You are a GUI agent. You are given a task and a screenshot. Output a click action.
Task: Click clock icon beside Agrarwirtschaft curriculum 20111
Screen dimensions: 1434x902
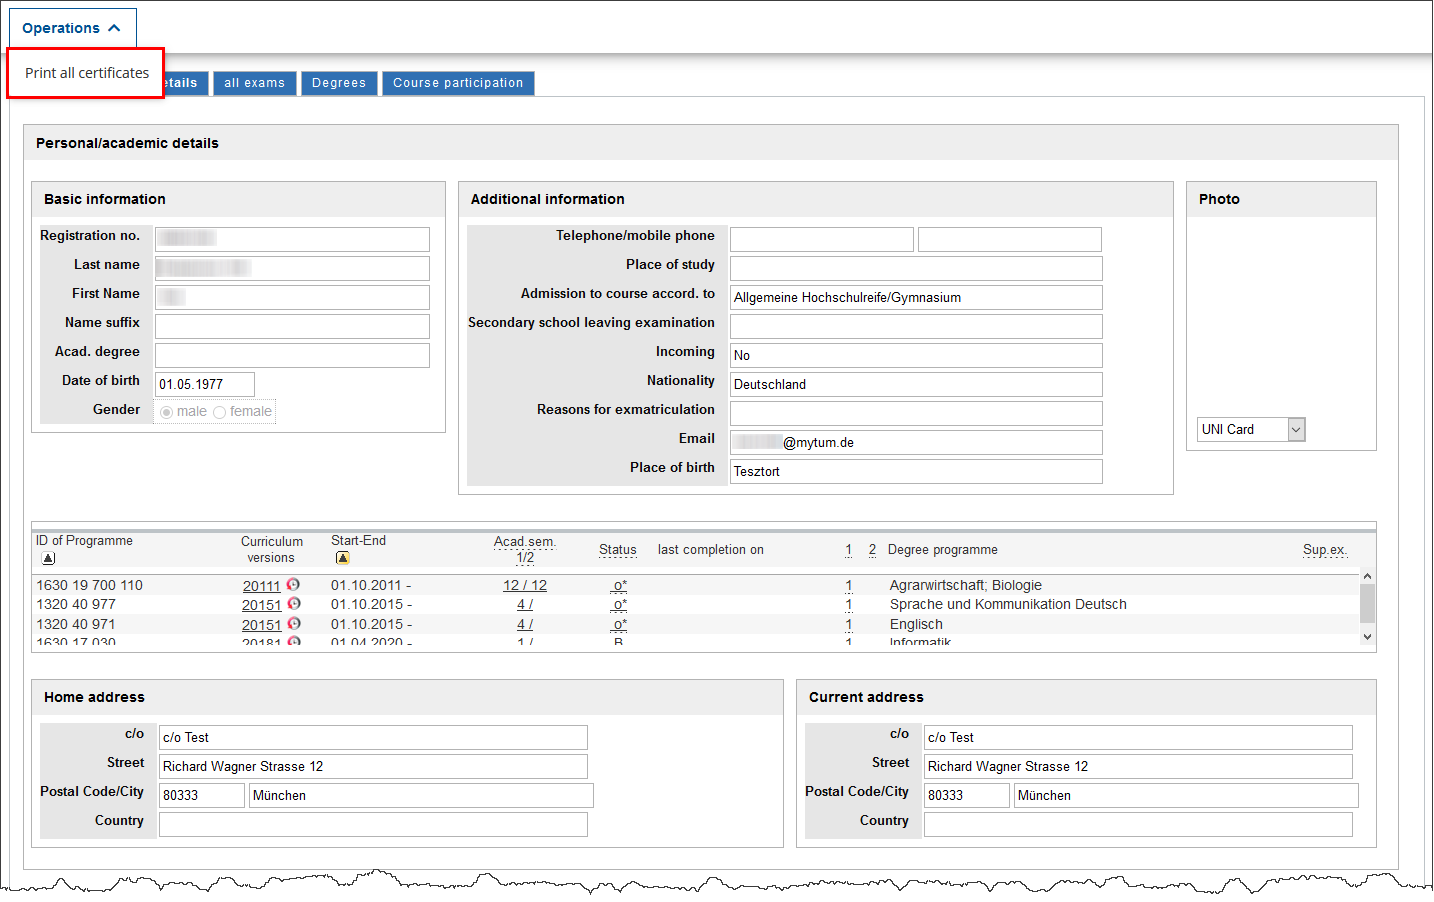click(x=293, y=585)
